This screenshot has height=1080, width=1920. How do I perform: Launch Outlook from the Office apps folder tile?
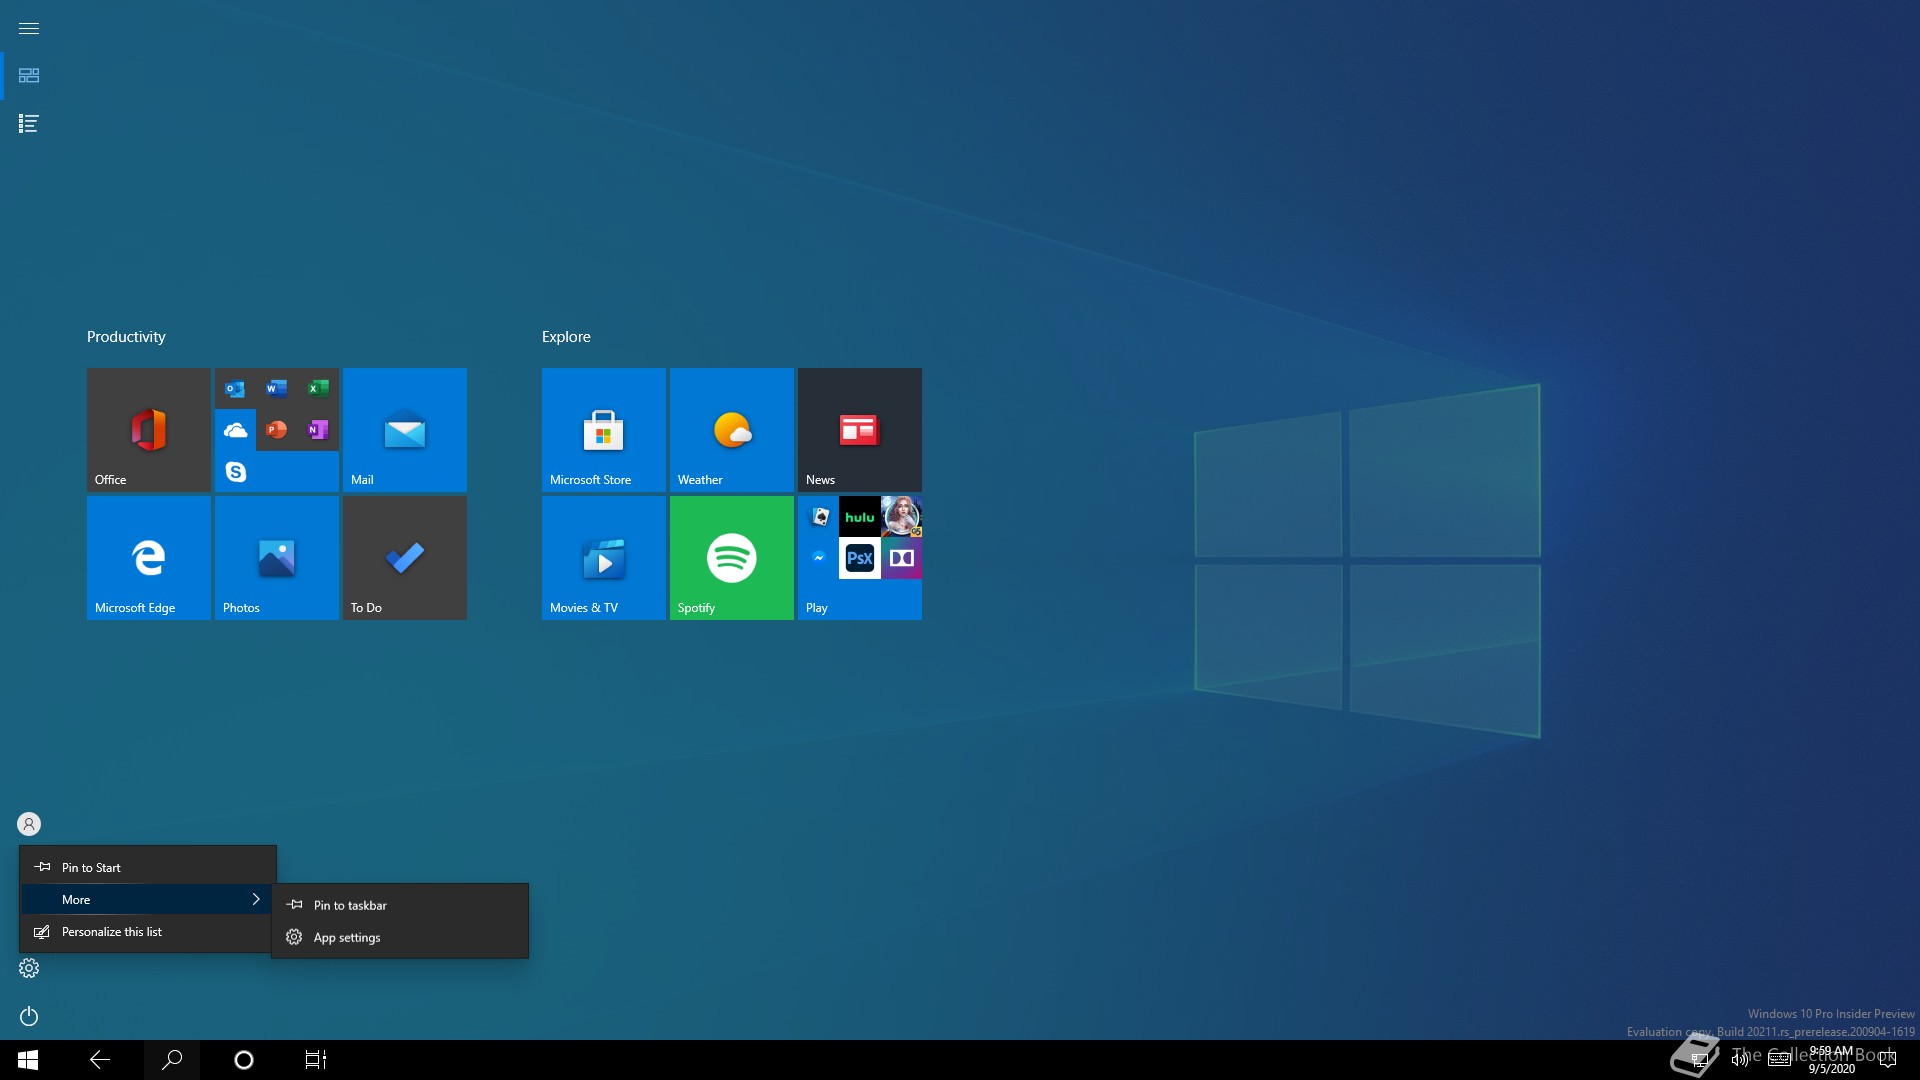[235, 388]
